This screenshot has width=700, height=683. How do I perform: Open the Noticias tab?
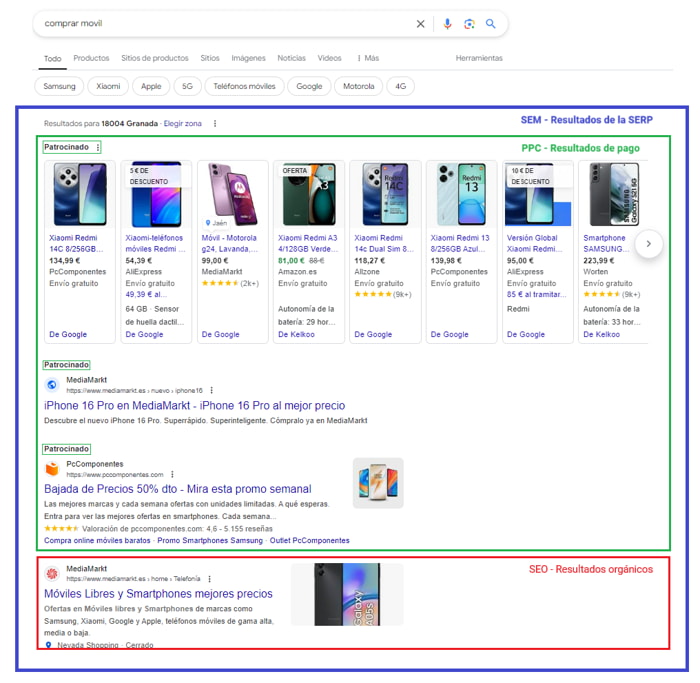(x=292, y=58)
